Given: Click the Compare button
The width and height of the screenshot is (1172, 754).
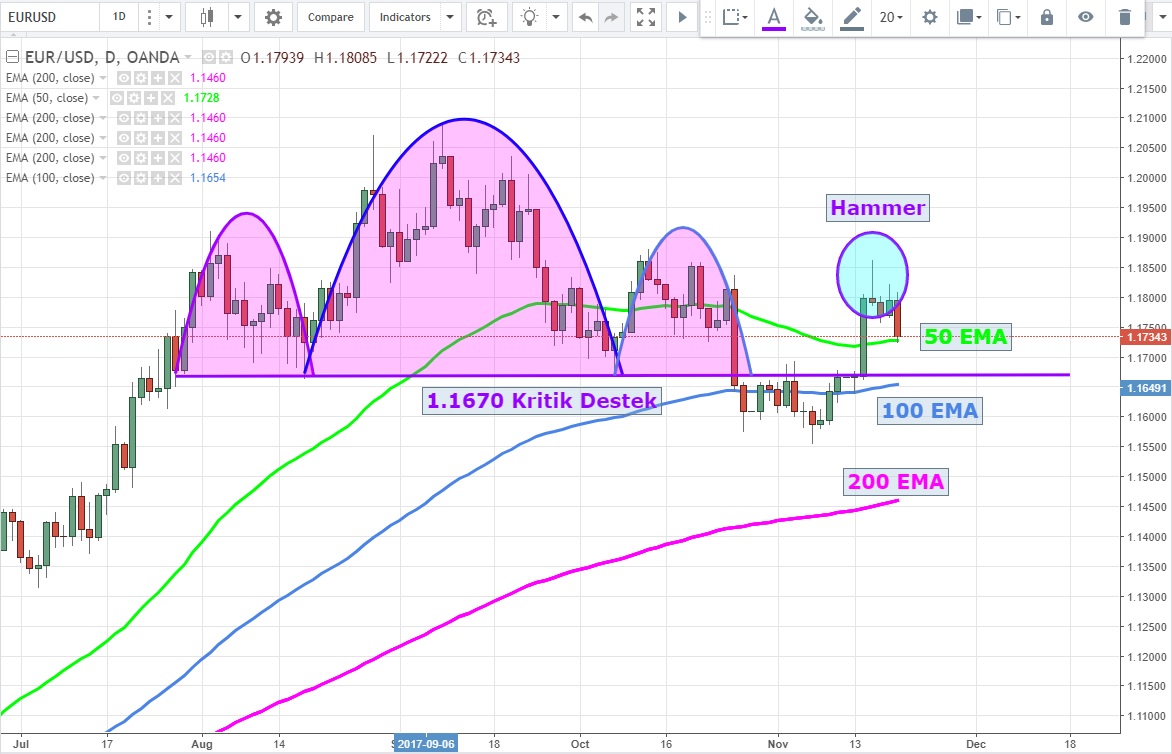Looking at the screenshot, I should click(330, 17).
